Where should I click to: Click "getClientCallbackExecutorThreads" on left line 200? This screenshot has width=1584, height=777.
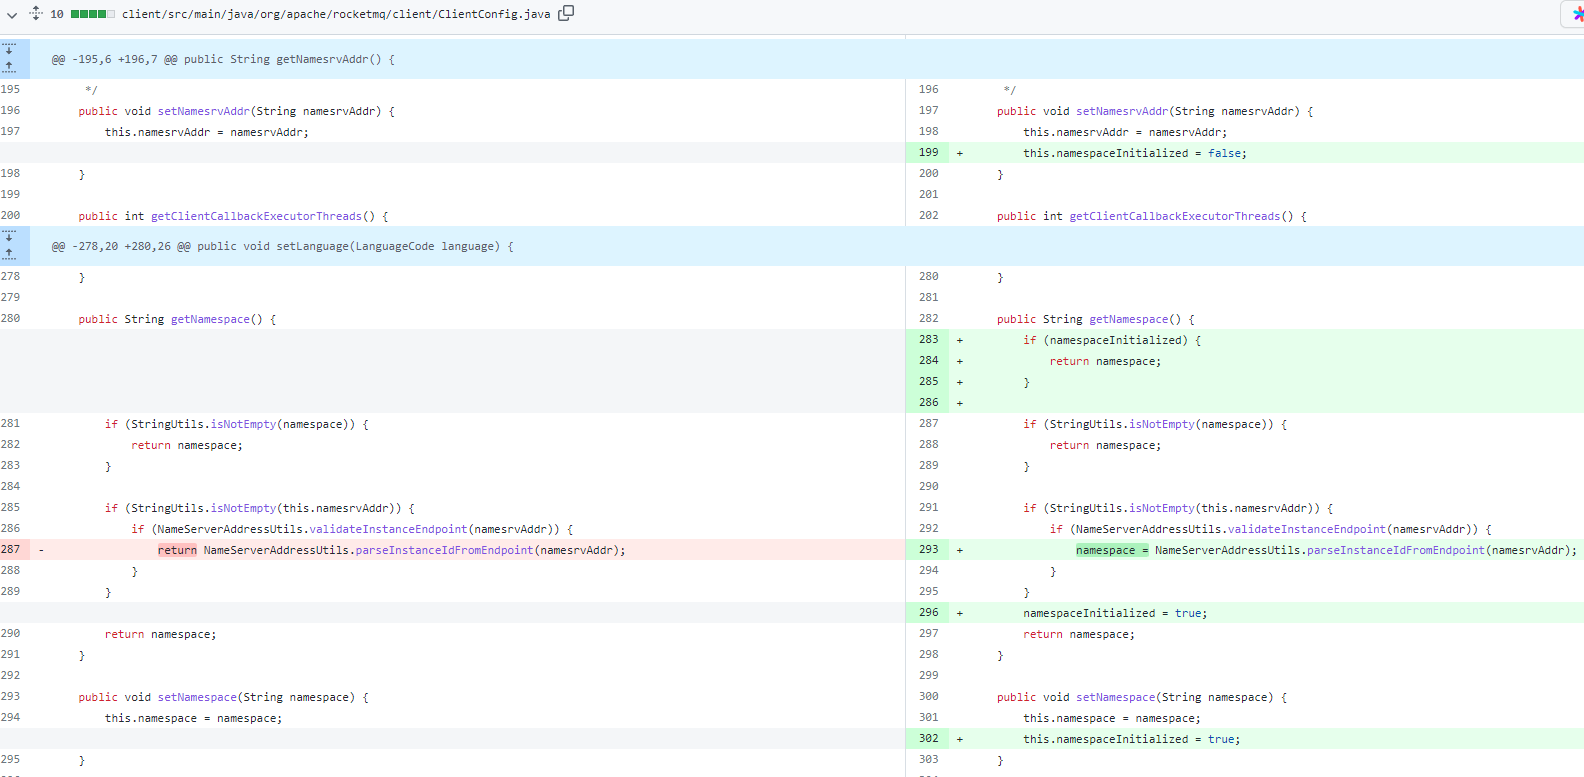coord(256,217)
